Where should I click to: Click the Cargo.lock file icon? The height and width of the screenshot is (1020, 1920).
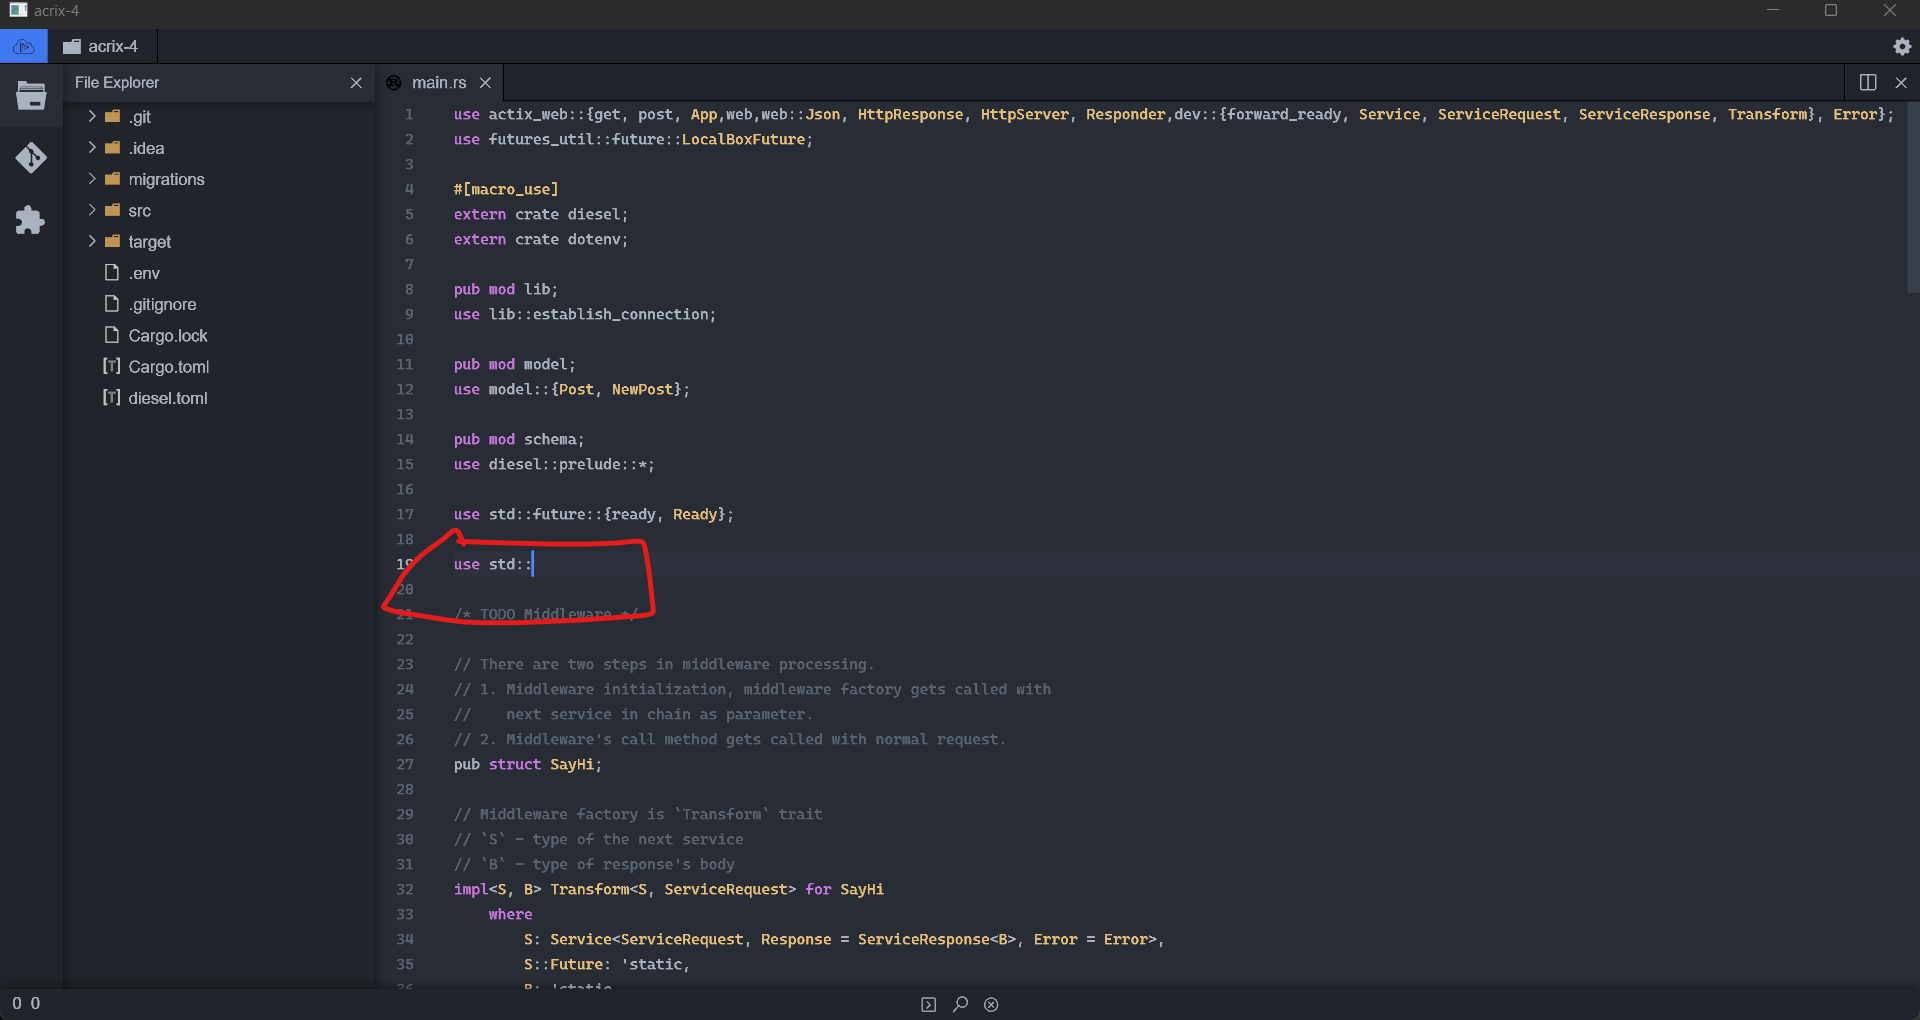click(x=112, y=335)
